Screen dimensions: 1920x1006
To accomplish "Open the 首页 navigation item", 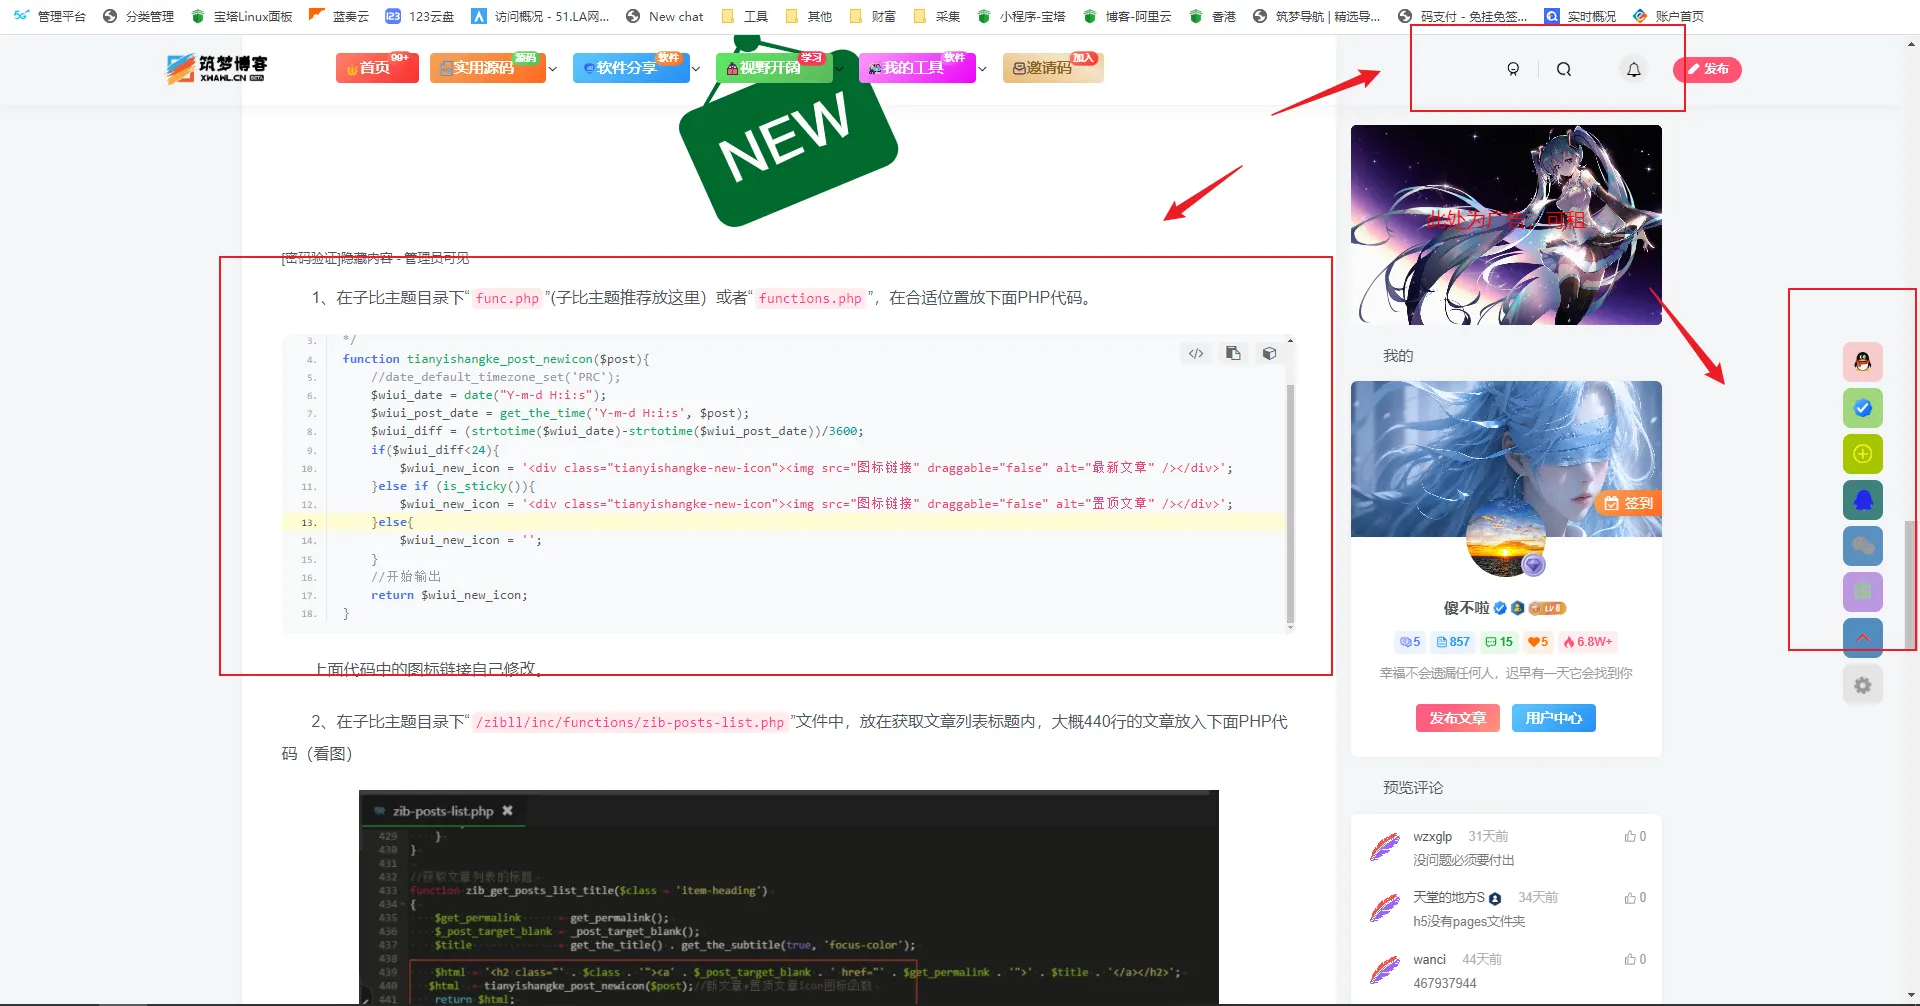I will click(x=377, y=68).
